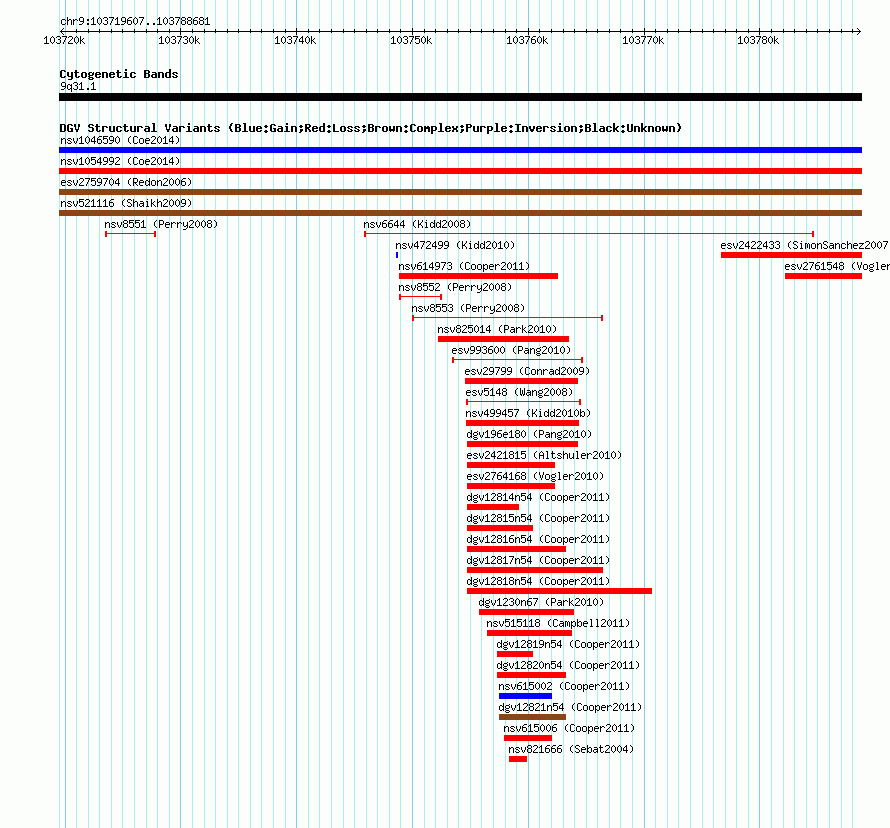Select dgv12818n54 (Cooper2011) label
Viewport: 890px width, 828px height.
click(x=539, y=581)
